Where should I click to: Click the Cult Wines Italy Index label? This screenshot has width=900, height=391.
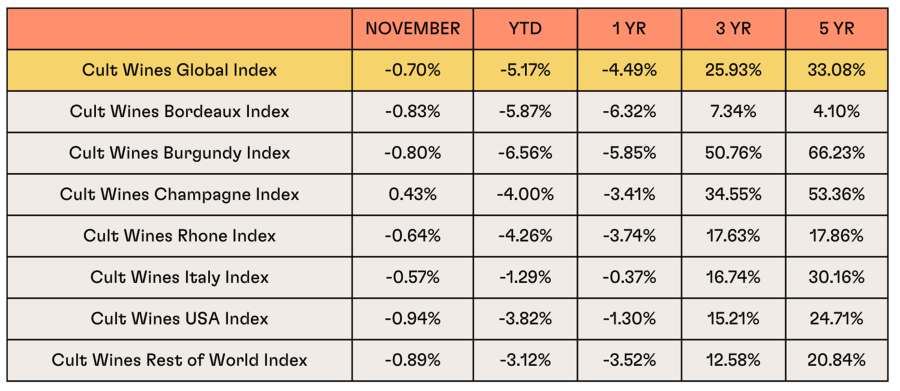(180, 277)
